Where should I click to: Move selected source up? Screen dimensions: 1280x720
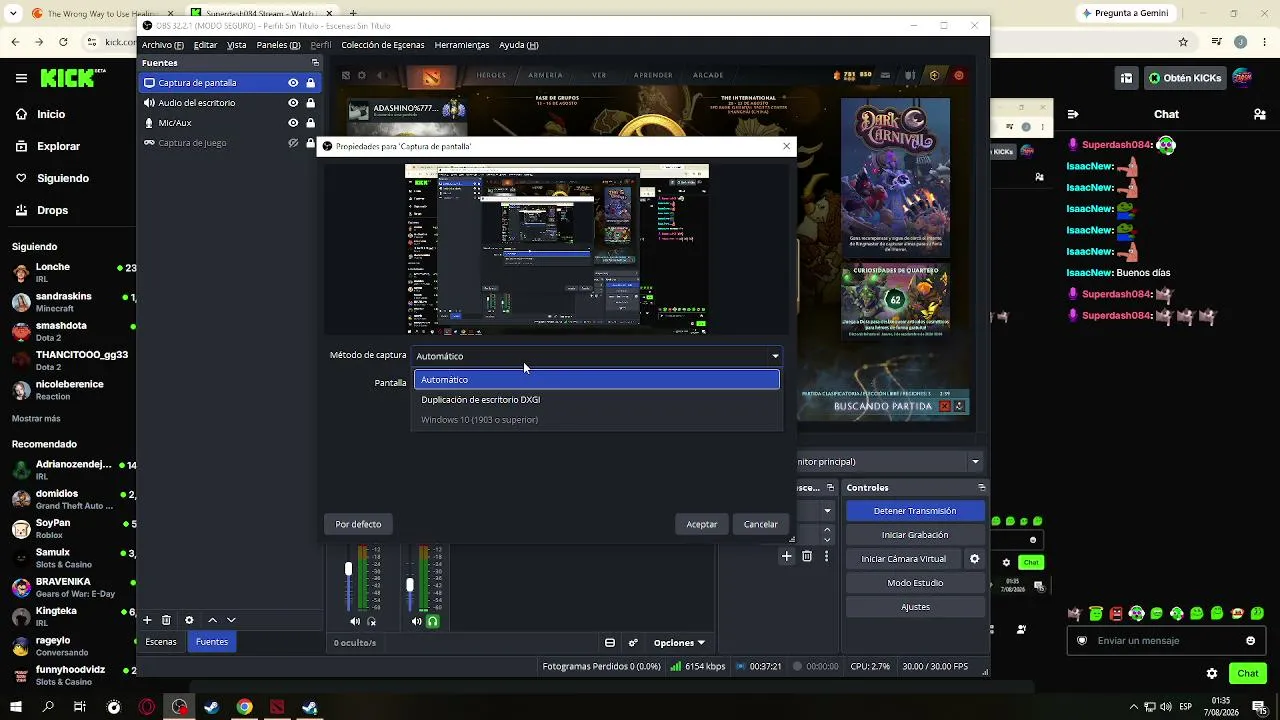coord(212,620)
